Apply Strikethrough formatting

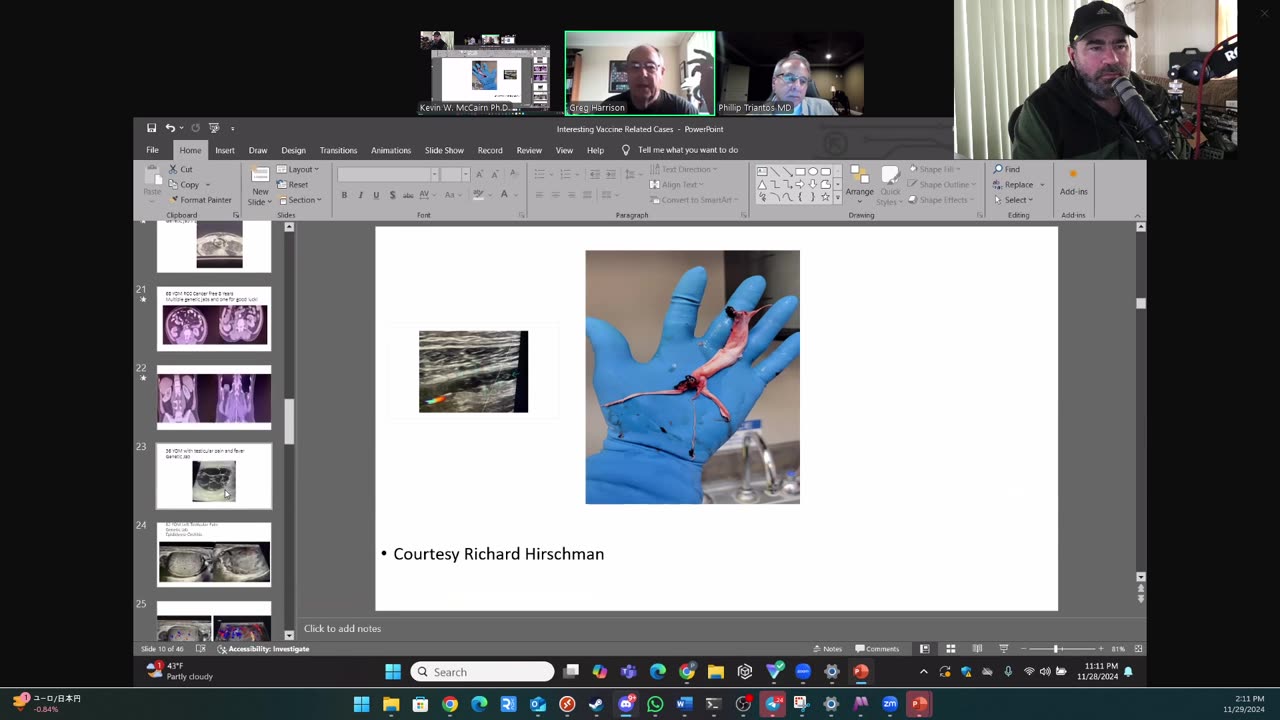tap(408, 195)
